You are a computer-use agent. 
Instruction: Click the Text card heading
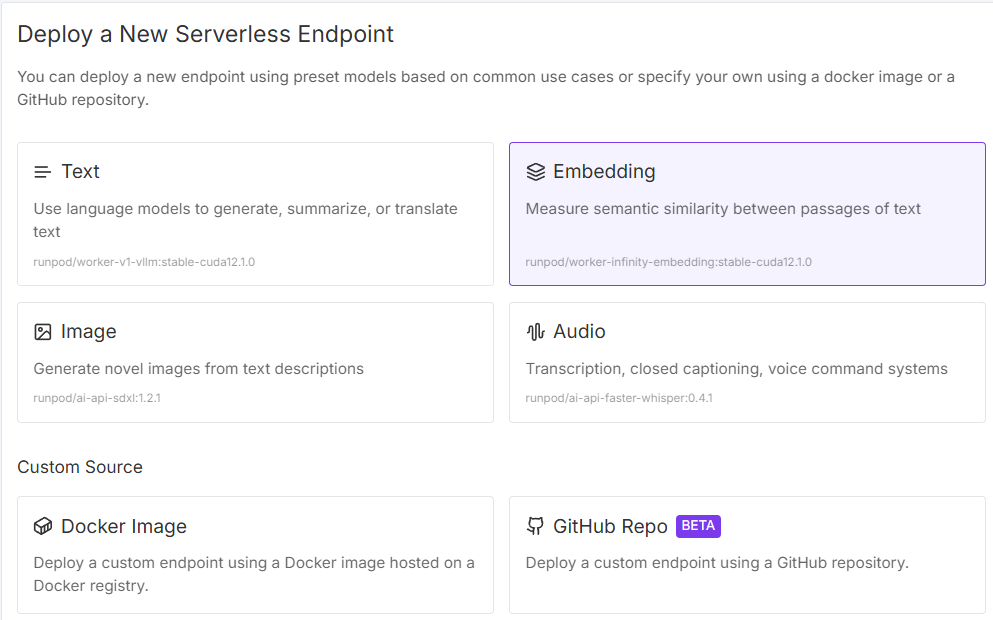[80, 172]
